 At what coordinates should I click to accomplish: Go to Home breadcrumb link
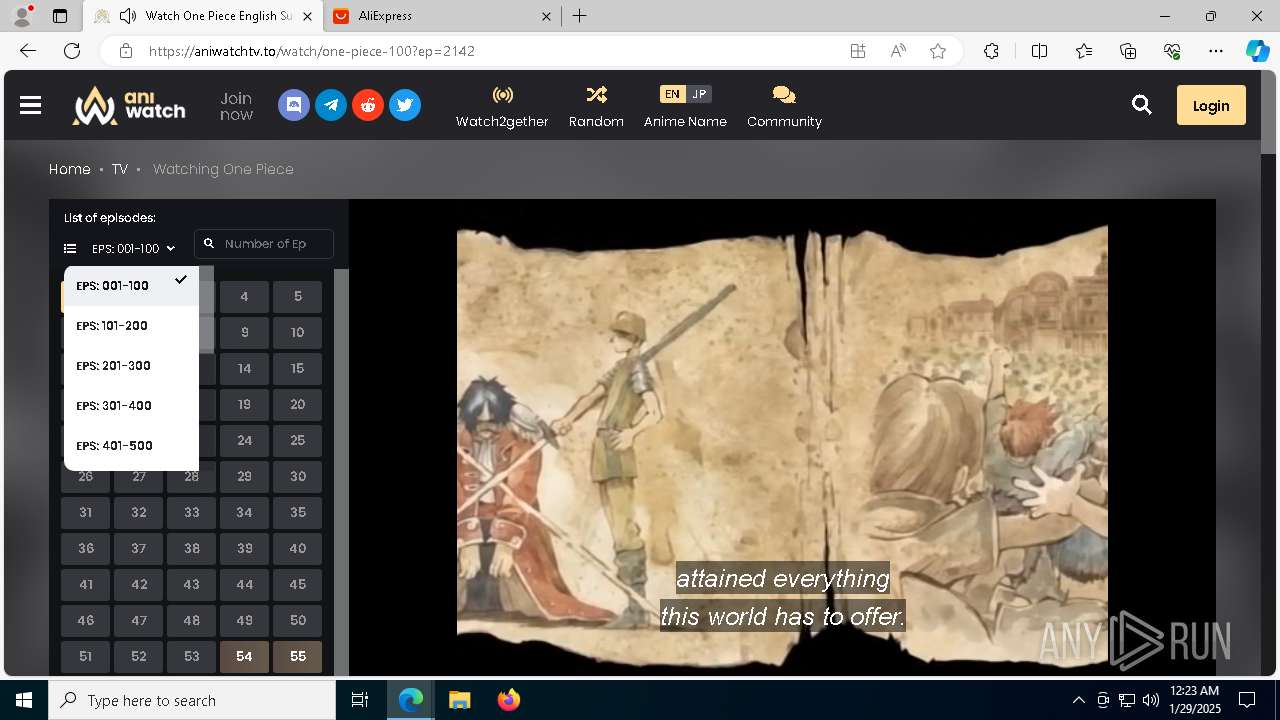(x=70, y=169)
